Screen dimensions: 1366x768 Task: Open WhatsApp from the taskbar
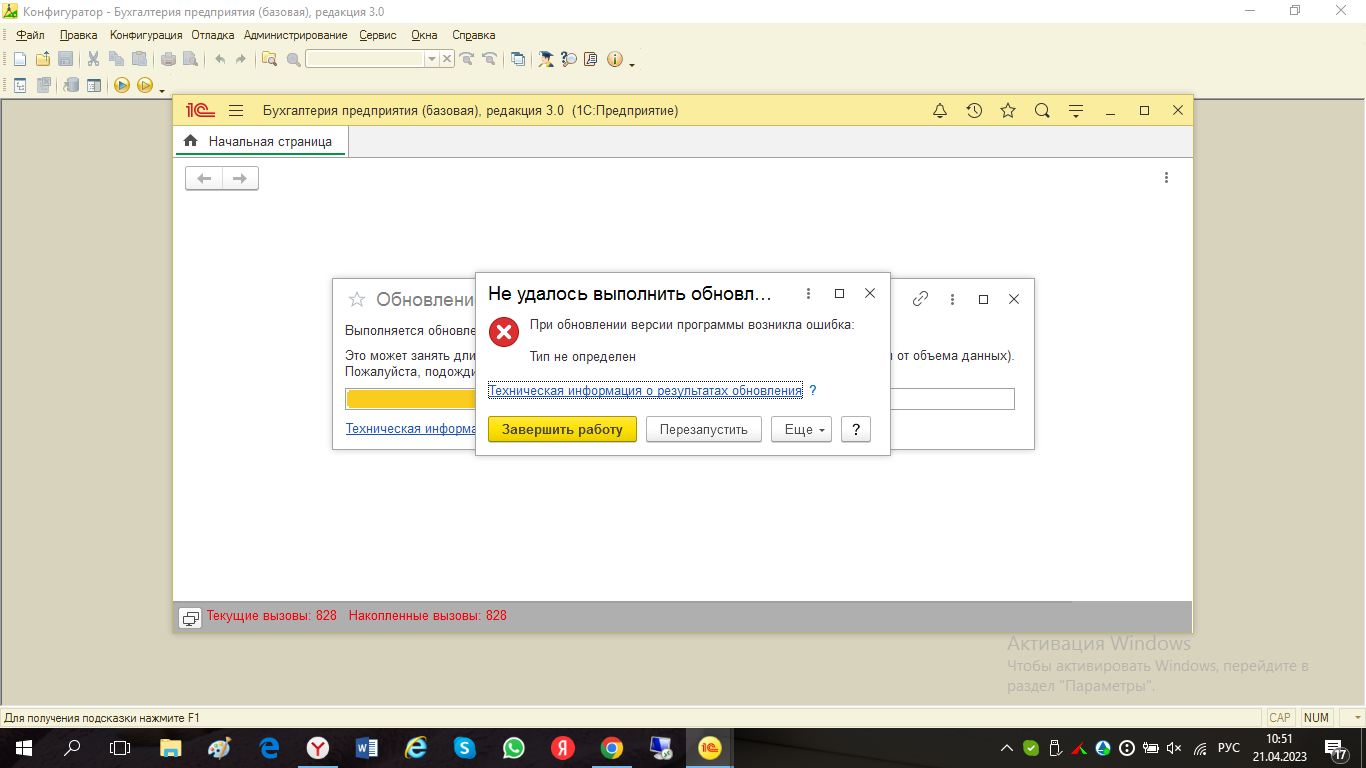pyautogui.click(x=513, y=747)
